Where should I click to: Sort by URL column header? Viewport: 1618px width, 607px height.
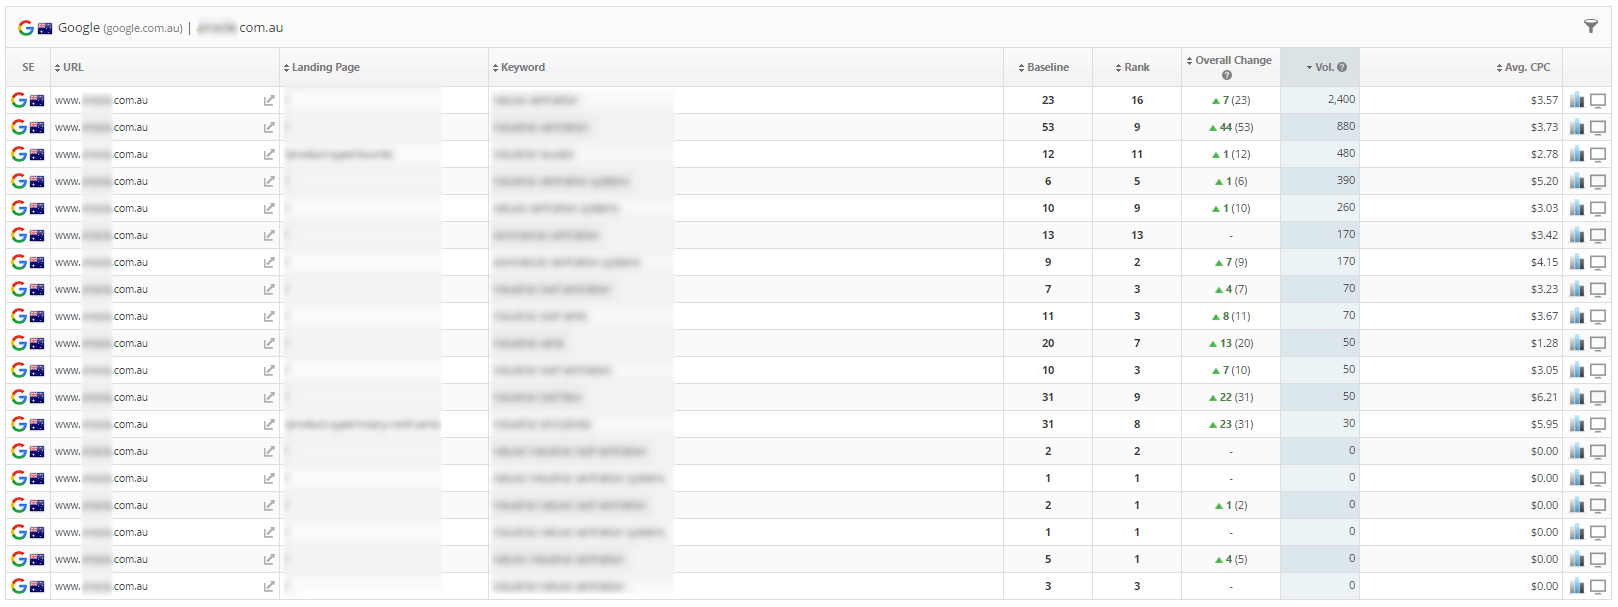click(x=69, y=67)
